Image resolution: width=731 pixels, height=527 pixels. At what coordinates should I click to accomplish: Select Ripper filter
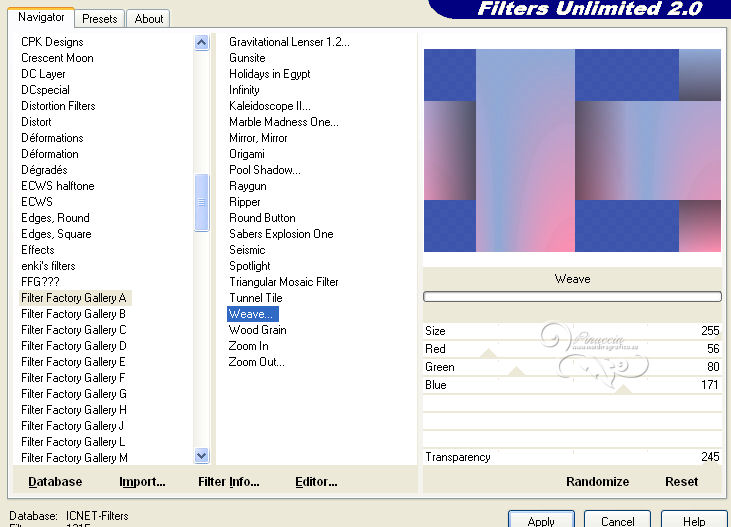[x=245, y=202]
